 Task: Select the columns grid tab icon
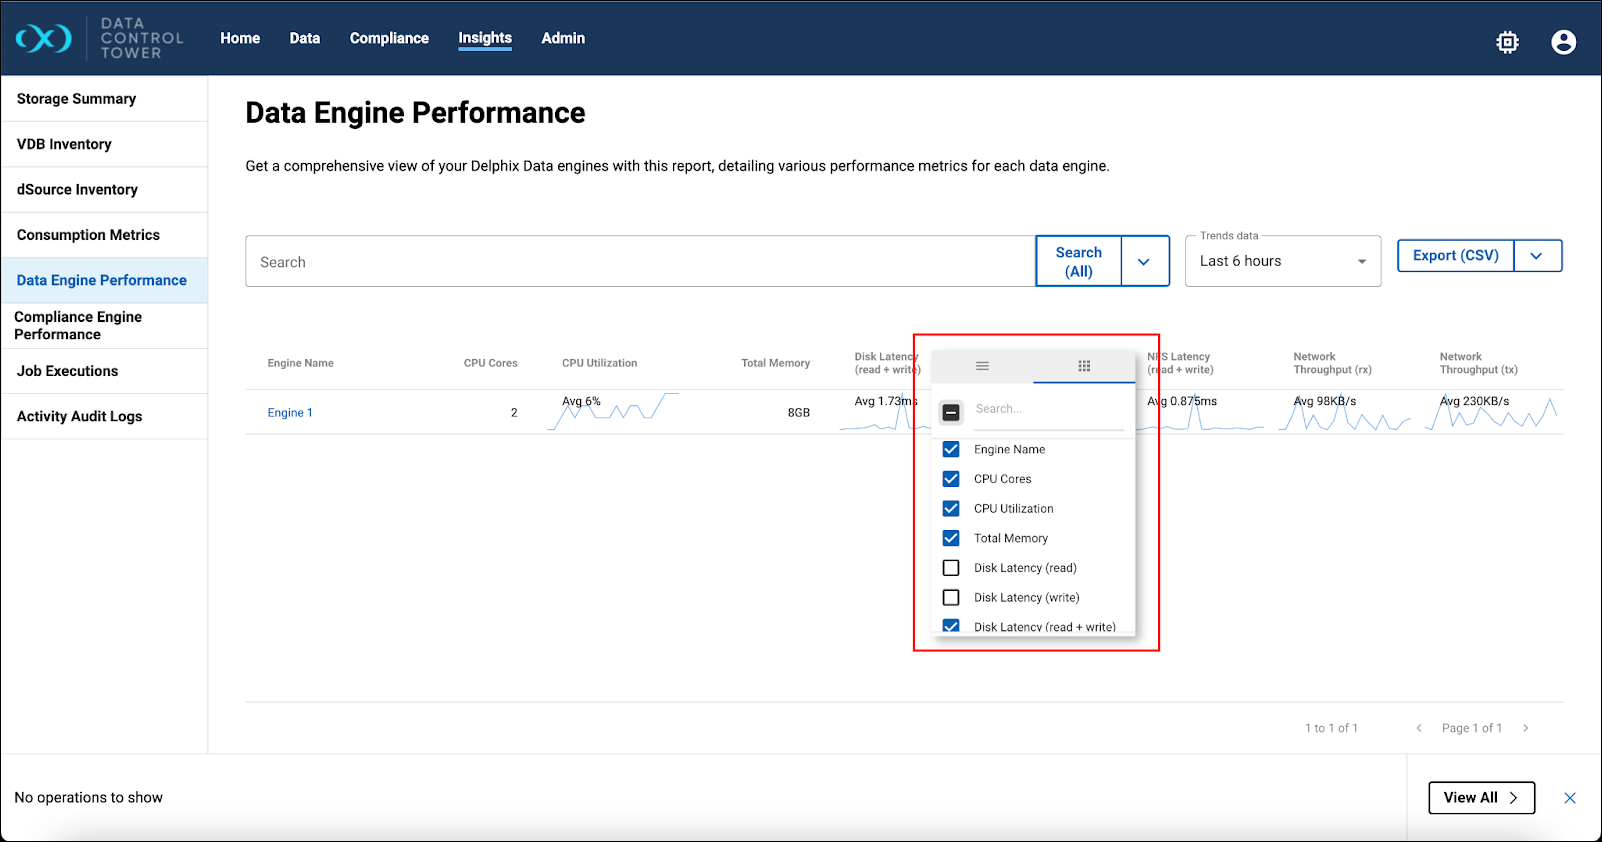coord(1084,366)
